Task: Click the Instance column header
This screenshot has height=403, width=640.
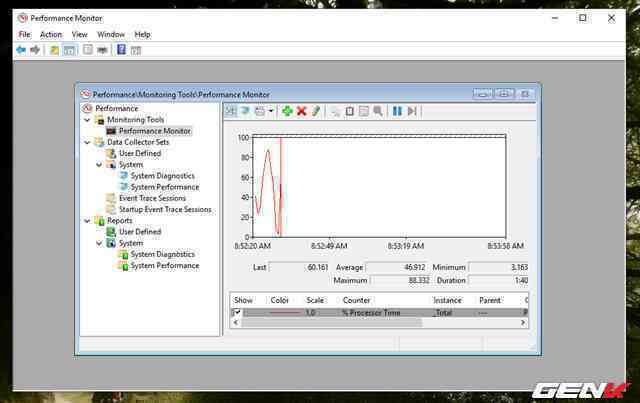Action: pyautogui.click(x=447, y=301)
